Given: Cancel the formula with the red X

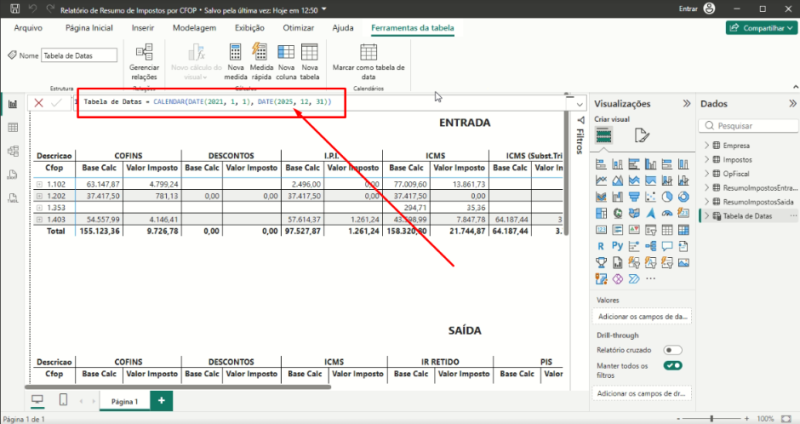Looking at the screenshot, I should coord(39,103).
